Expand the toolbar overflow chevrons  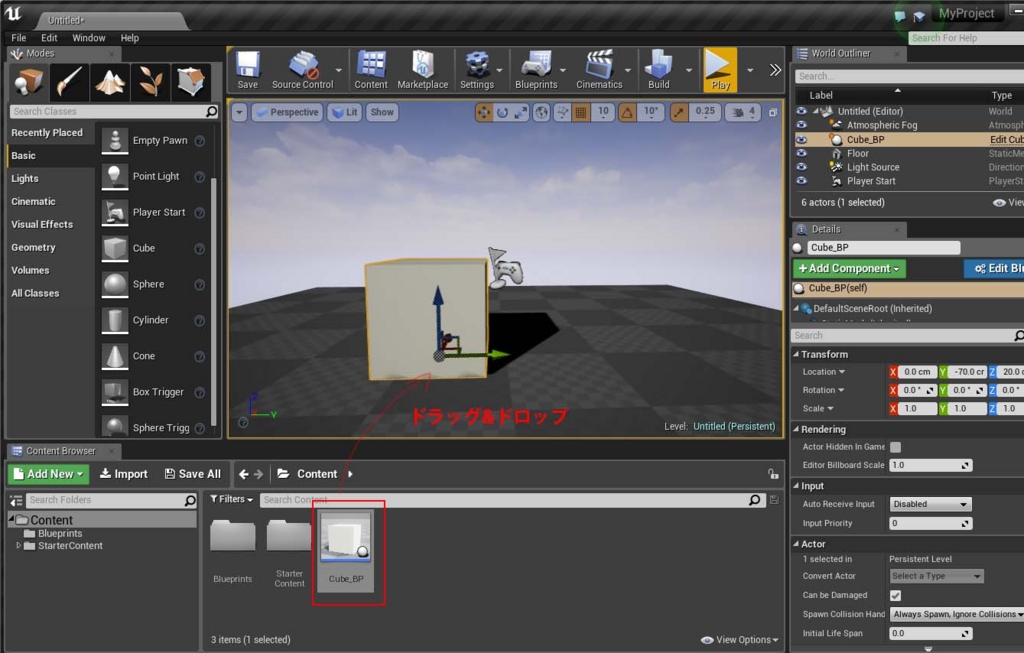tap(775, 70)
